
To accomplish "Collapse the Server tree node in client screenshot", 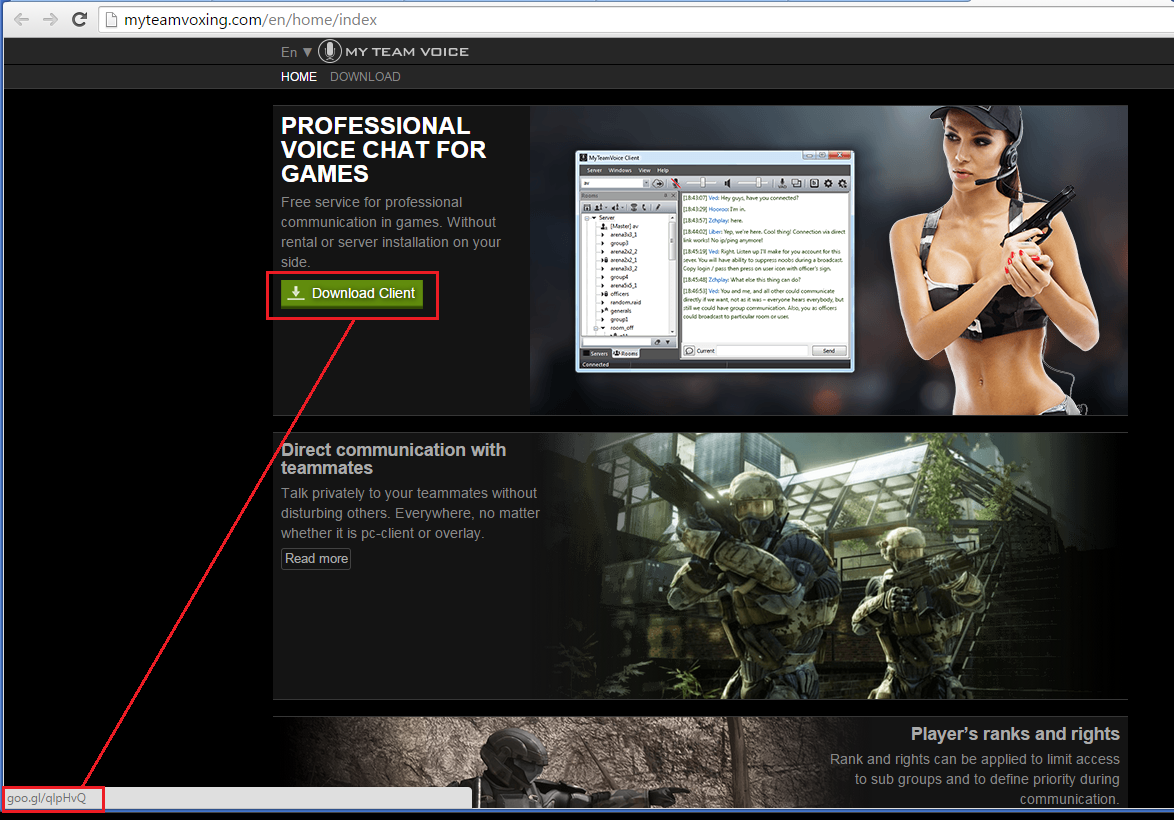I will [587, 218].
